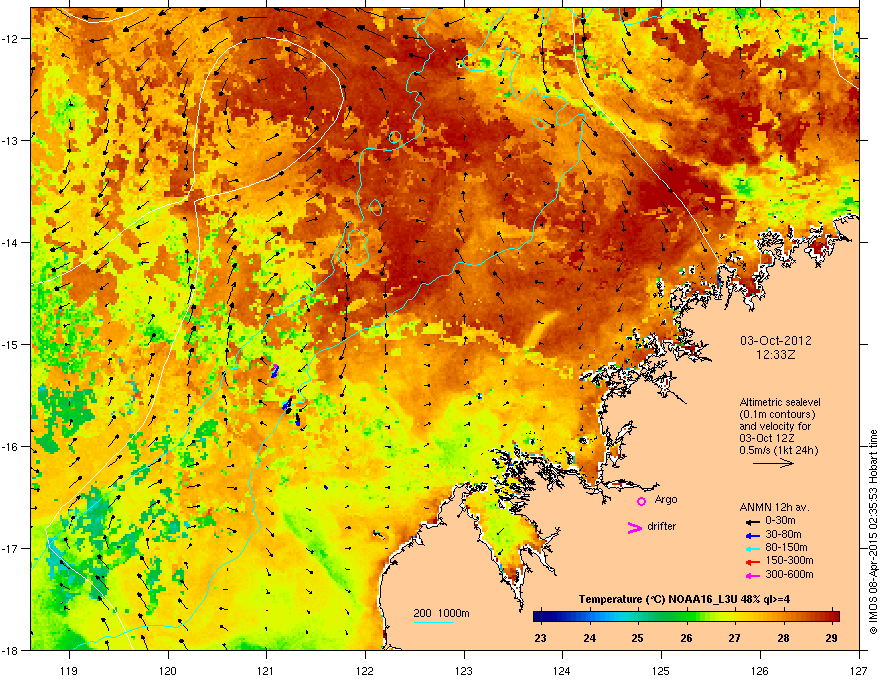This screenshot has height=680, width=880.
Task: Click the red 150-300m legend arrow
Action: coord(752,562)
